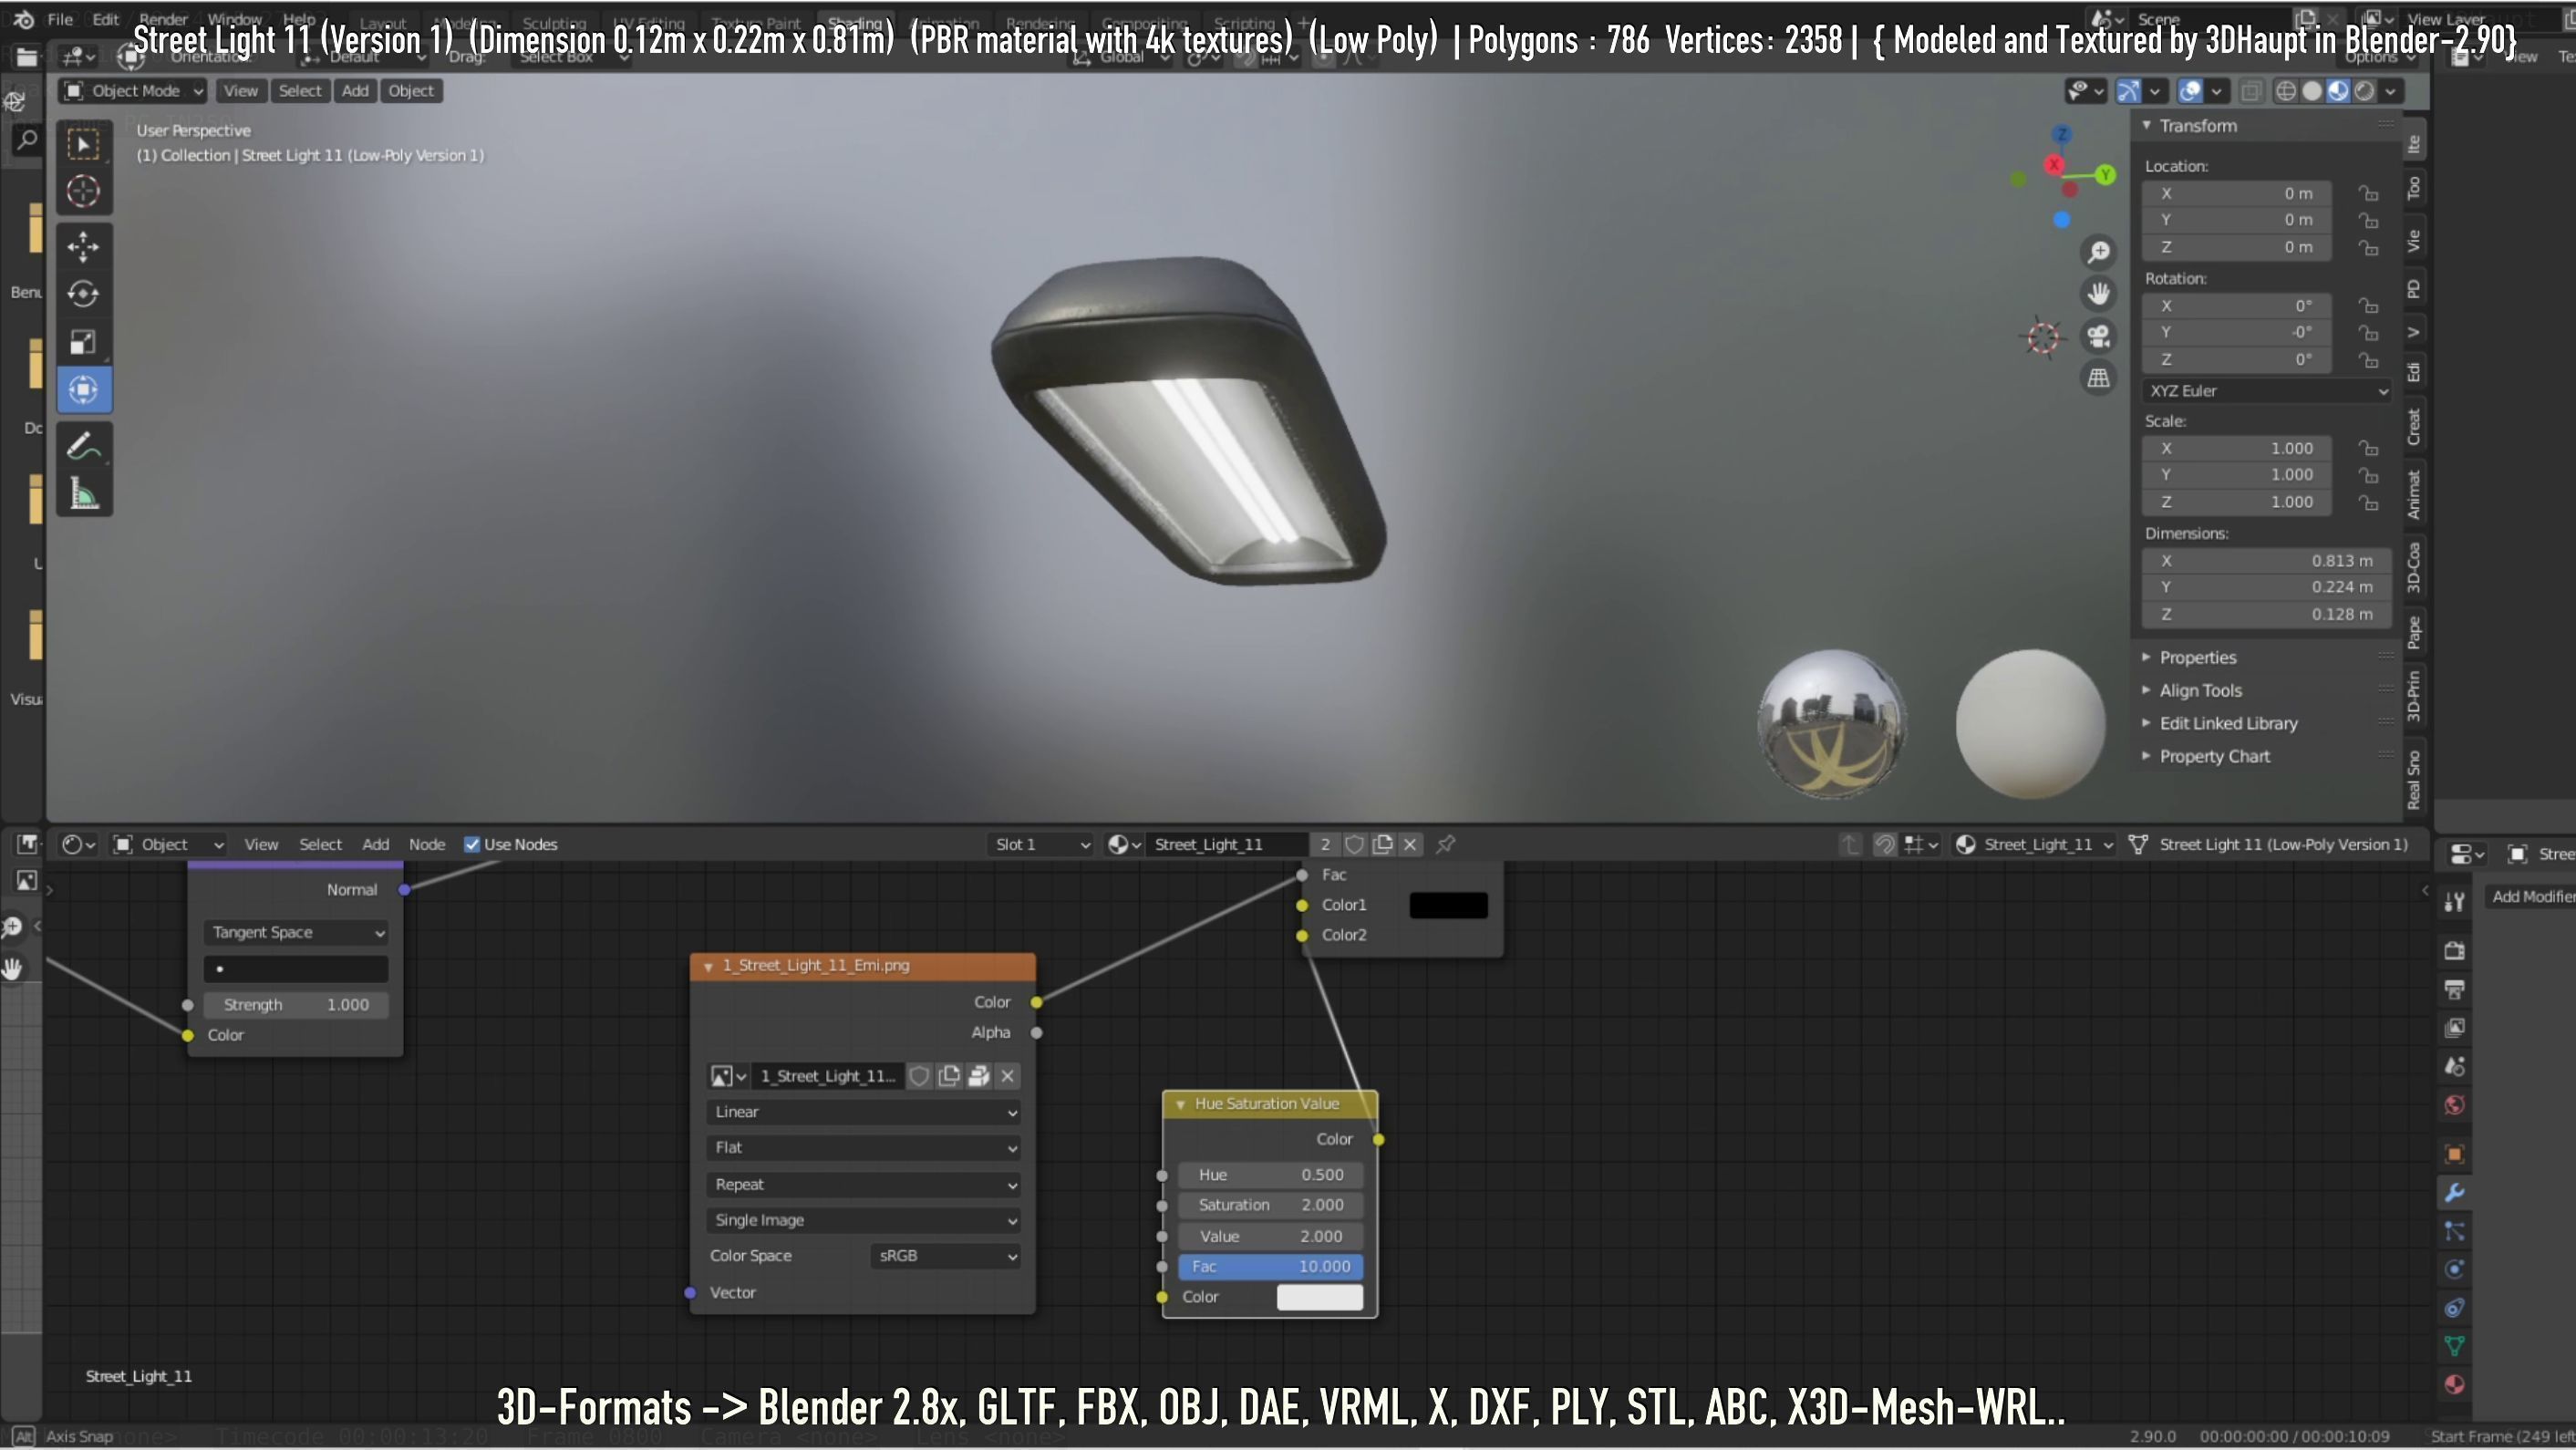Expand Align Tools panel
This screenshot has height=1450, width=2576.
pyautogui.click(x=2200, y=690)
